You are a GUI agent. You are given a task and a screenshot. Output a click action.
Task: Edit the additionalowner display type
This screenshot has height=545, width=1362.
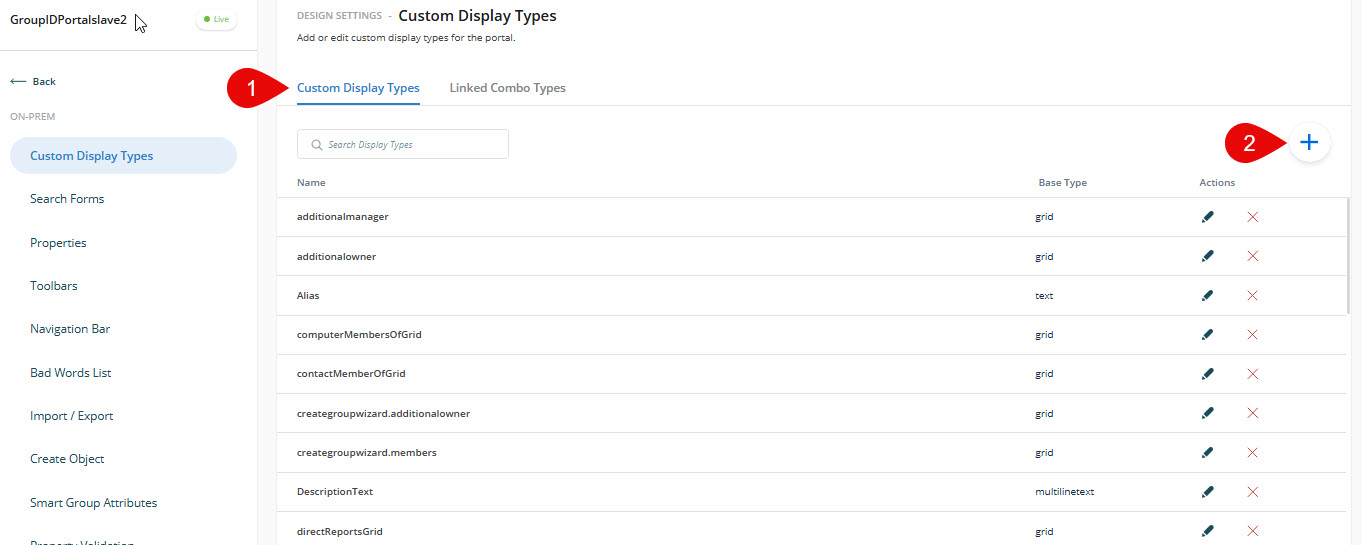click(x=1207, y=256)
